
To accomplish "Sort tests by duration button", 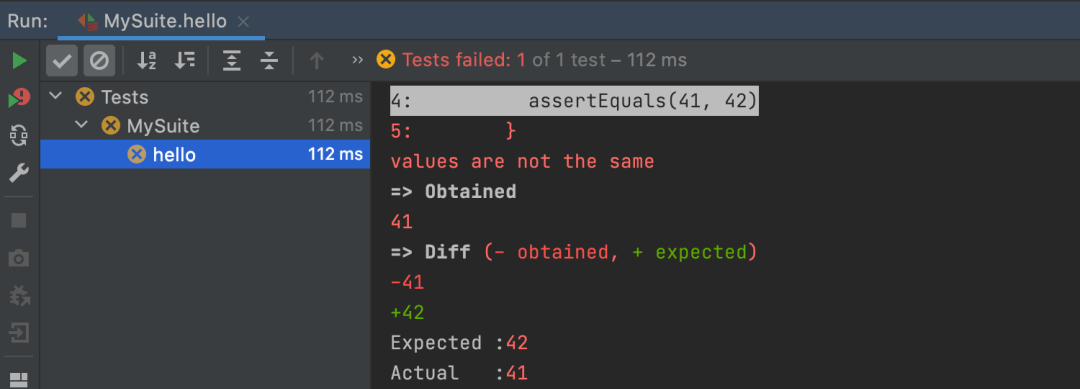I will pyautogui.click(x=184, y=61).
